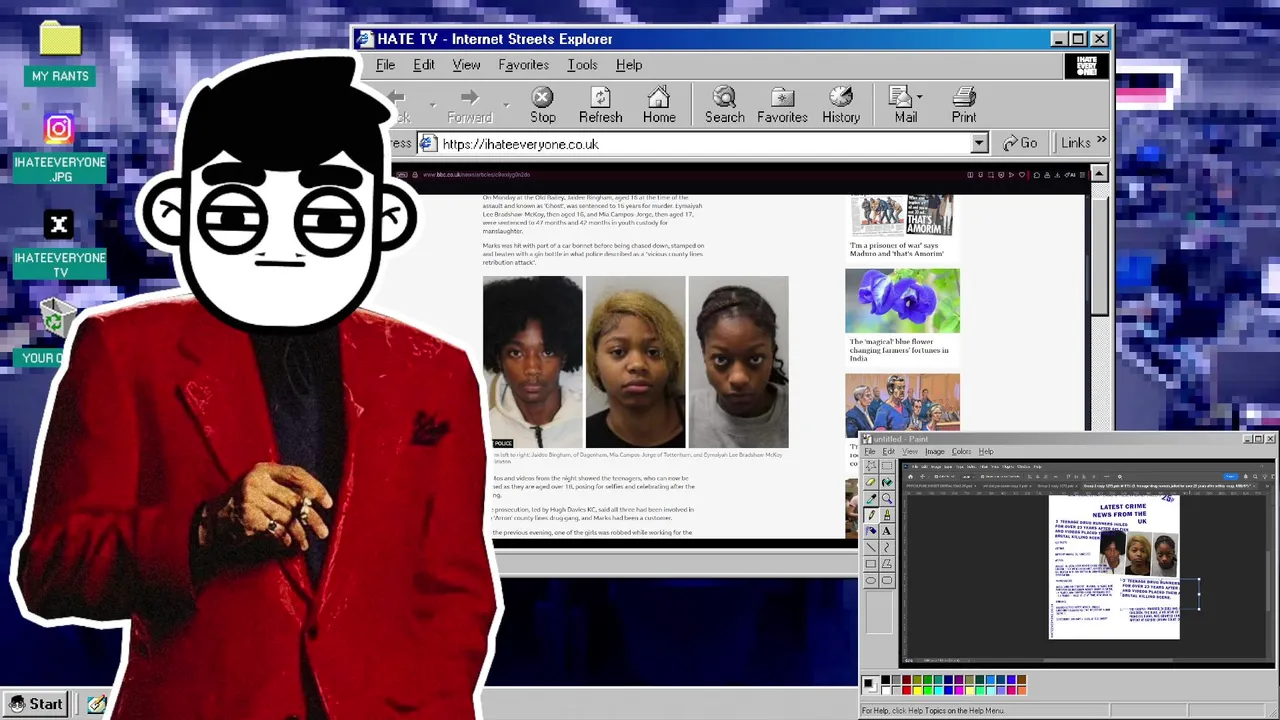Open the X IHATEEVERYONE TV desktop icon
The image size is (1280, 720).
click(59, 245)
